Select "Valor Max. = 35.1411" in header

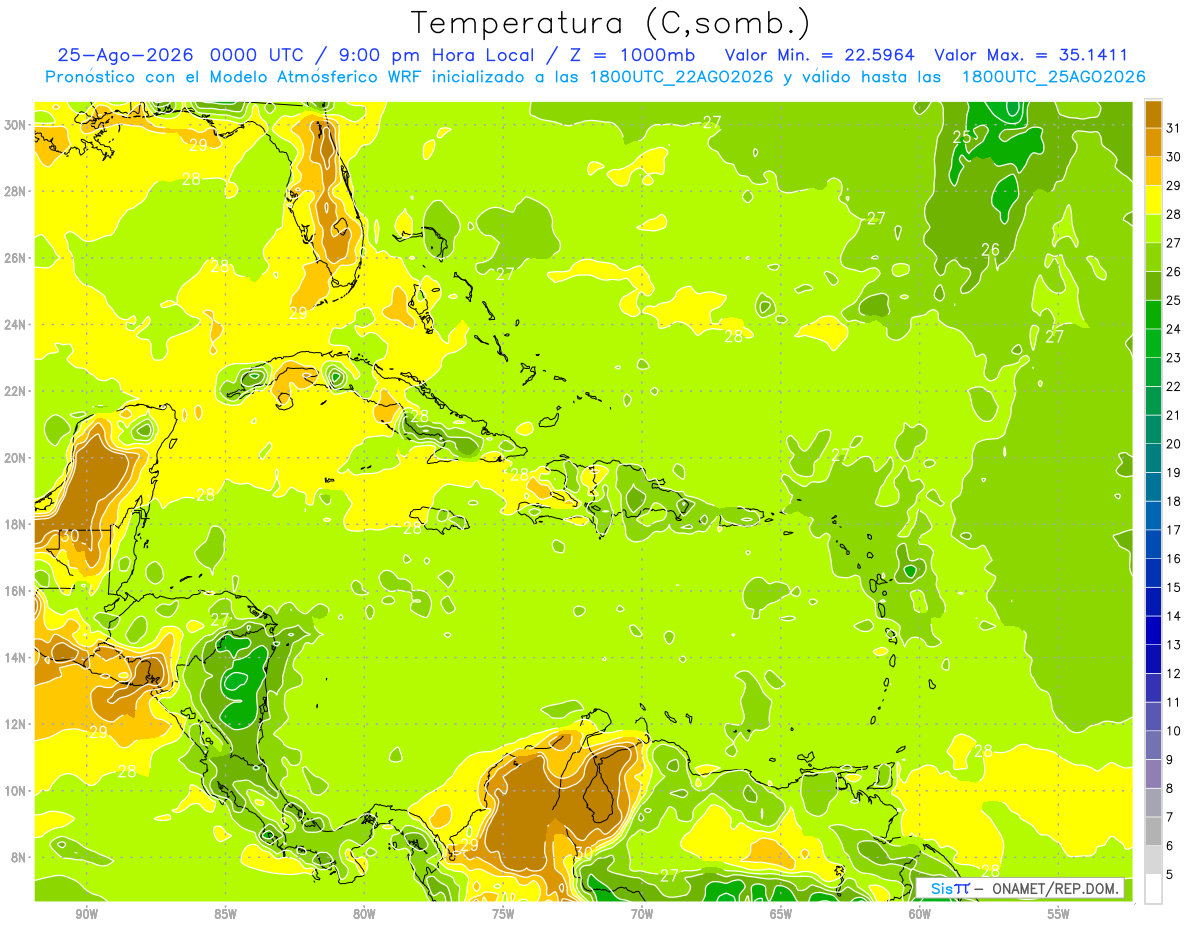point(1031,55)
